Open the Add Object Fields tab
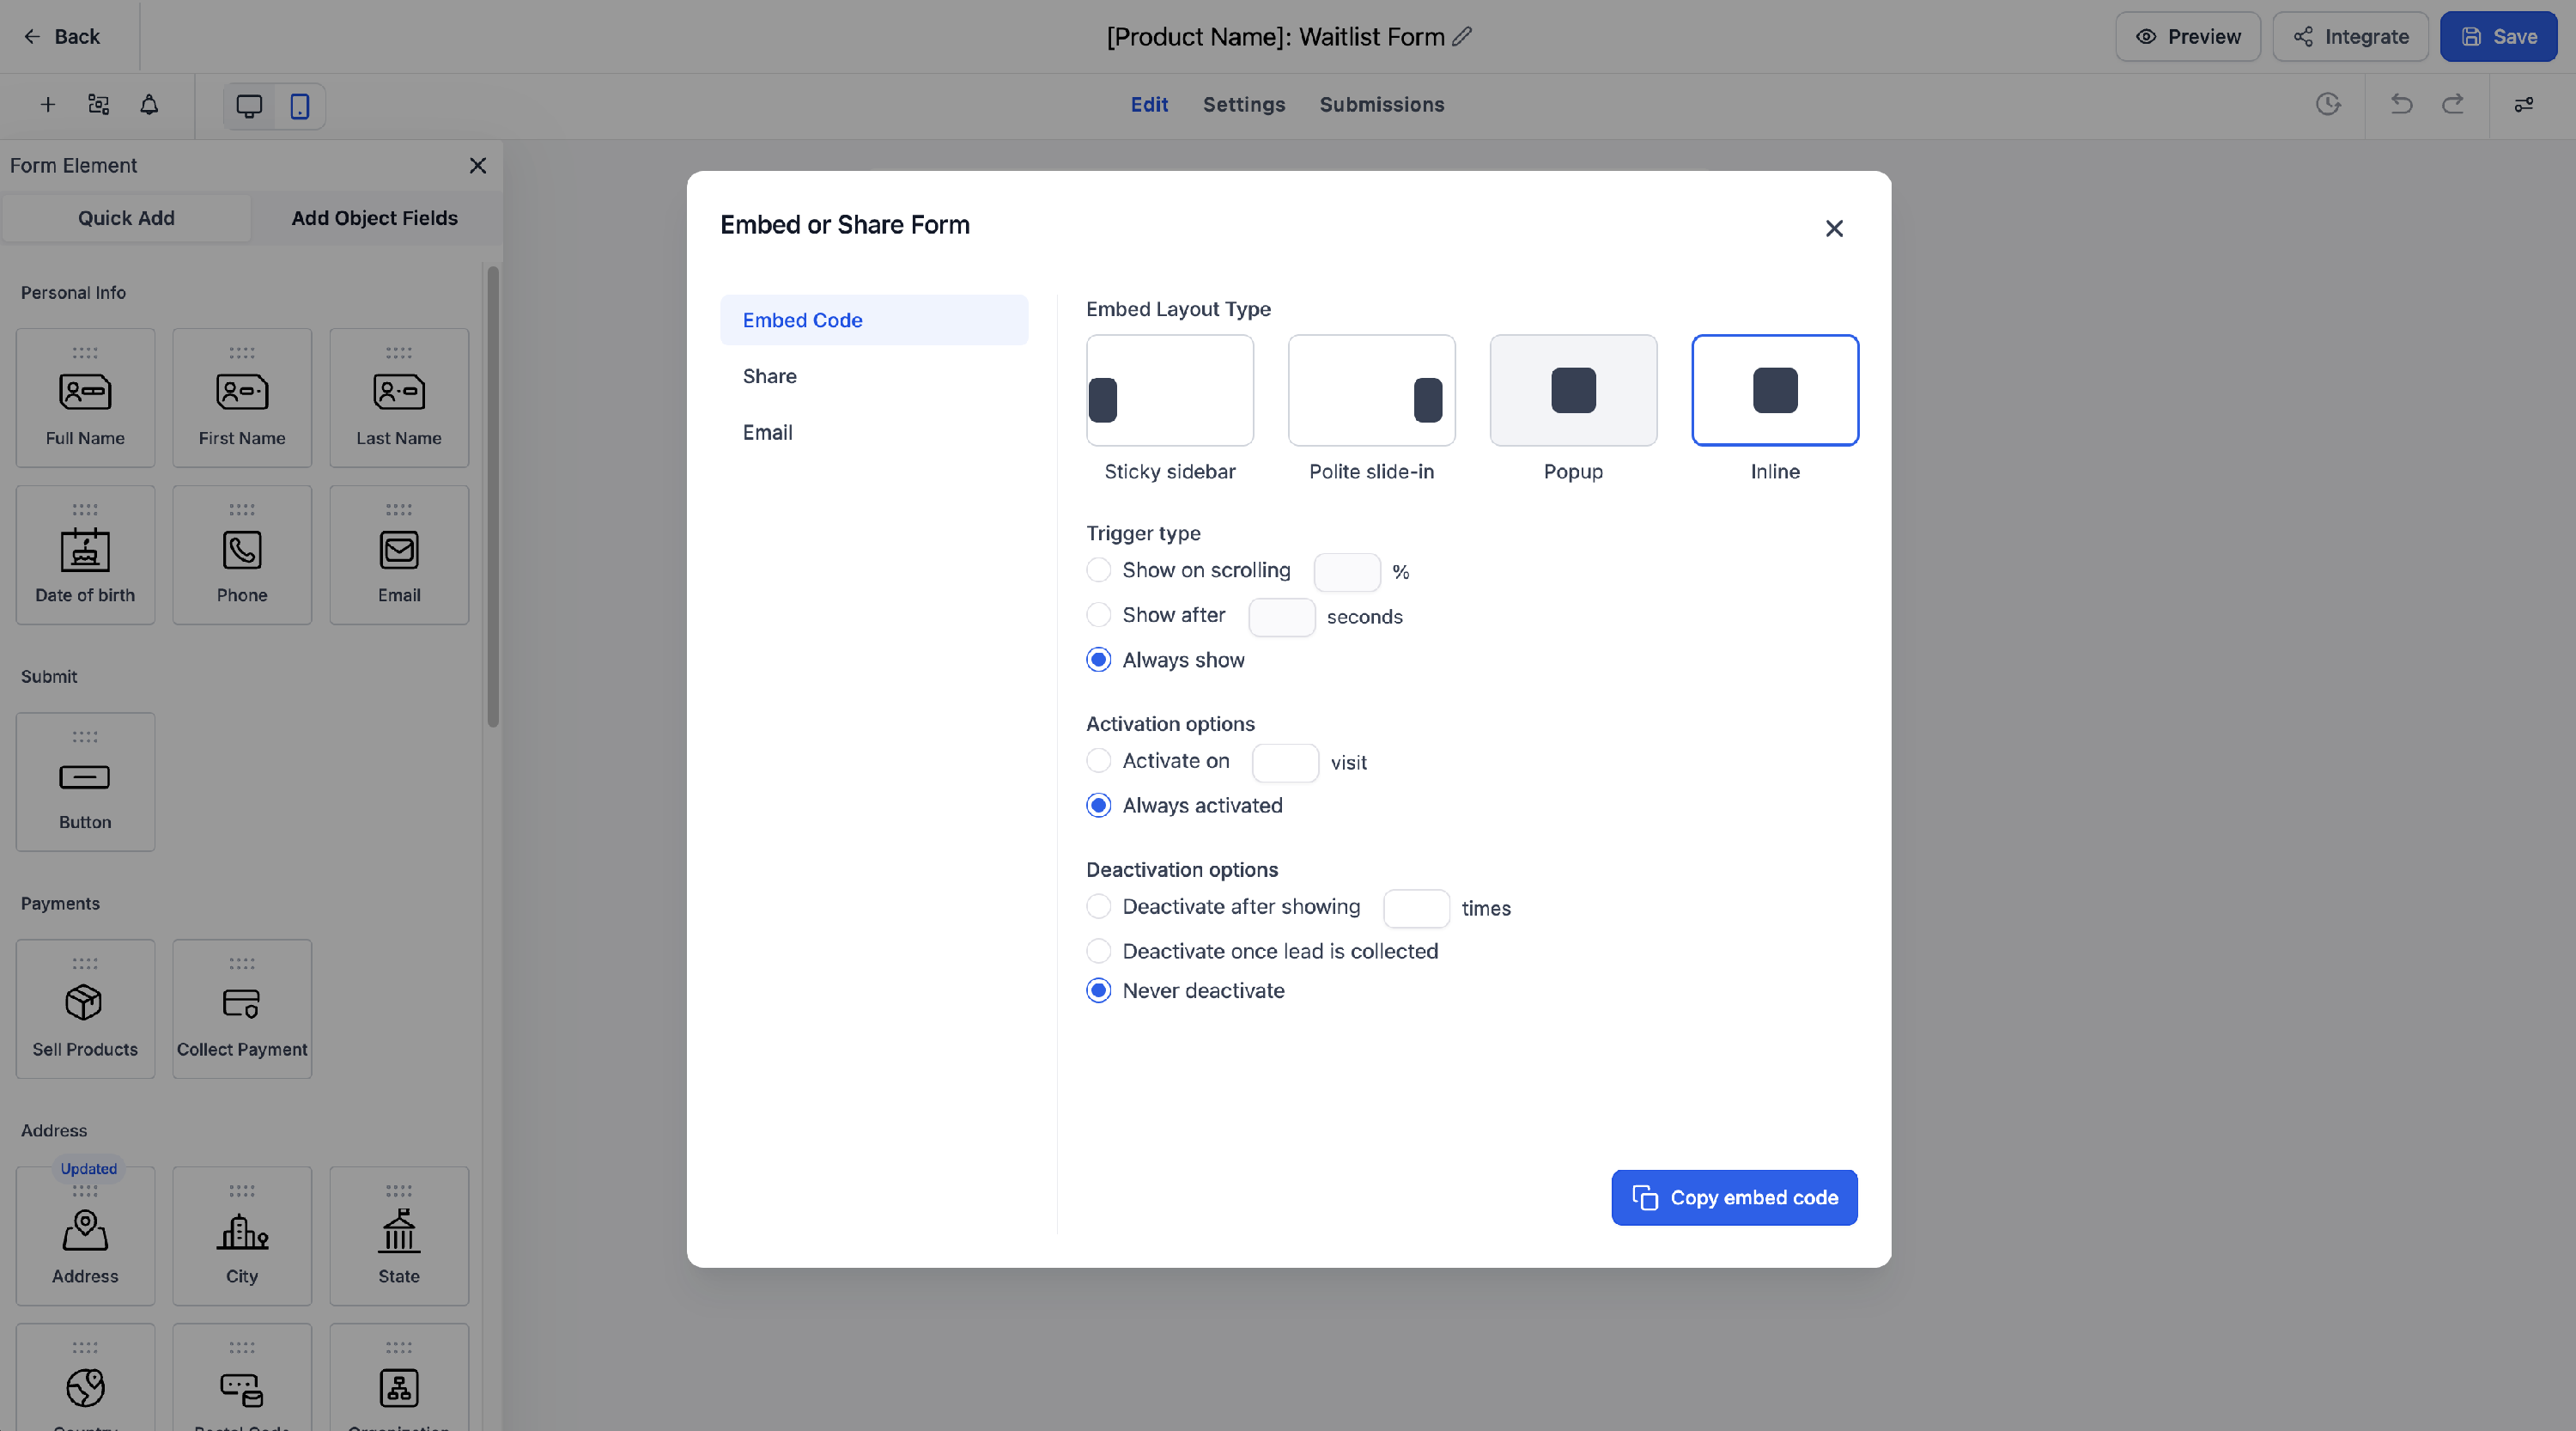The height and width of the screenshot is (1431, 2576). point(375,218)
